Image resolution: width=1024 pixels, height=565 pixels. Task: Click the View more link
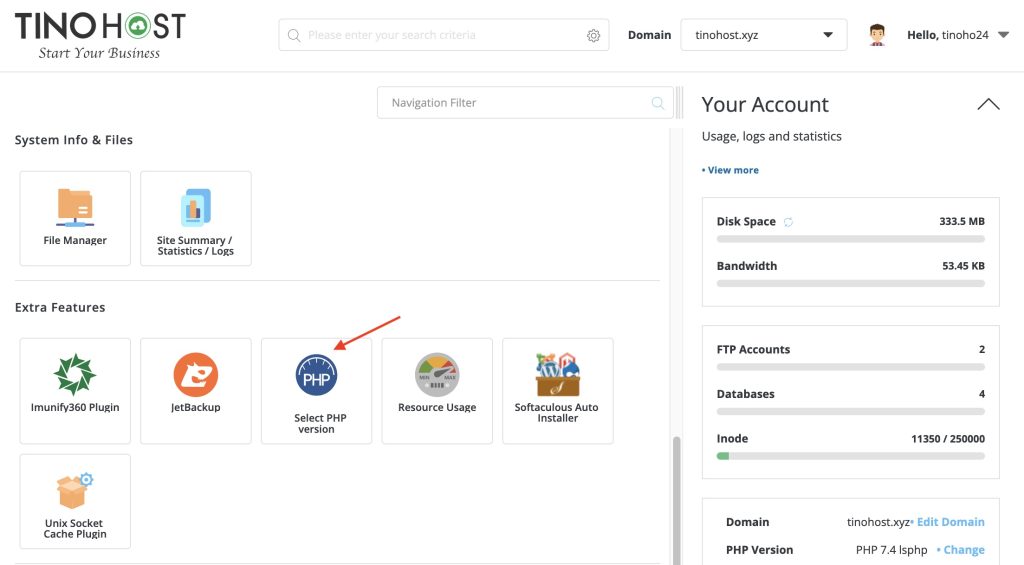[x=732, y=170]
